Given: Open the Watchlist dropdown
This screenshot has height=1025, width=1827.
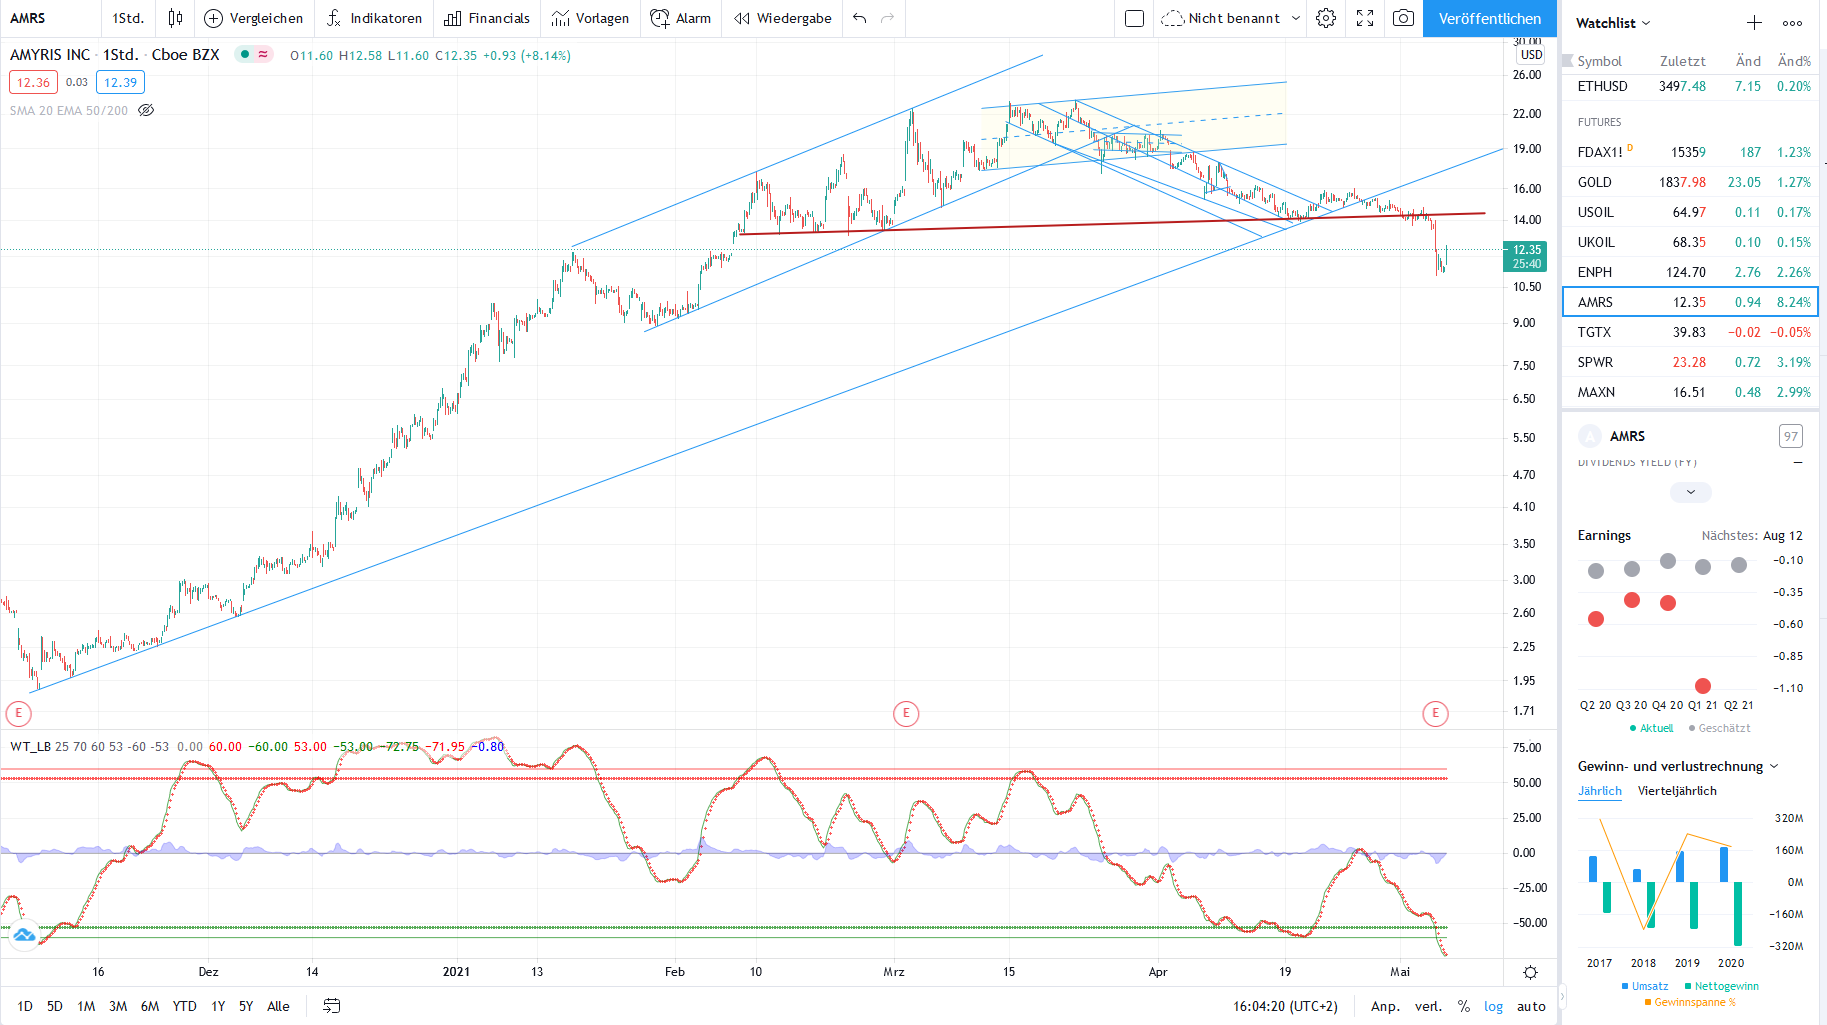Looking at the screenshot, I should [1612, 23].
